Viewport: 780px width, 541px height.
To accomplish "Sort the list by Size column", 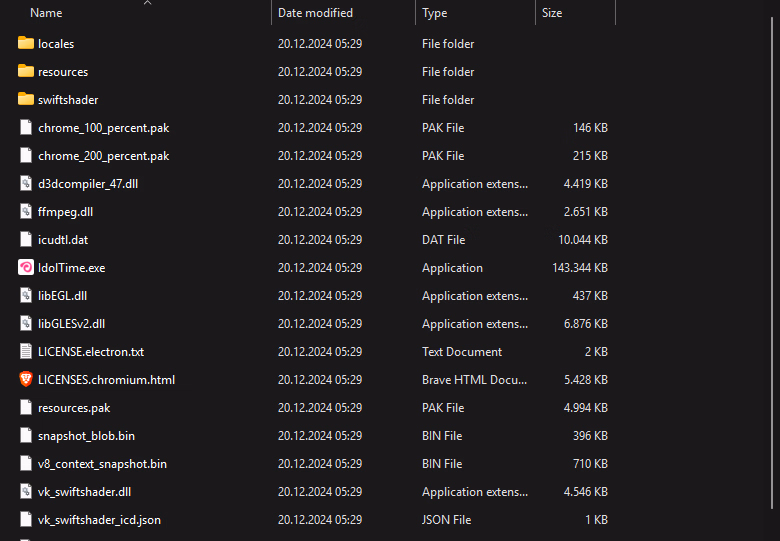I will coord(552,13).
